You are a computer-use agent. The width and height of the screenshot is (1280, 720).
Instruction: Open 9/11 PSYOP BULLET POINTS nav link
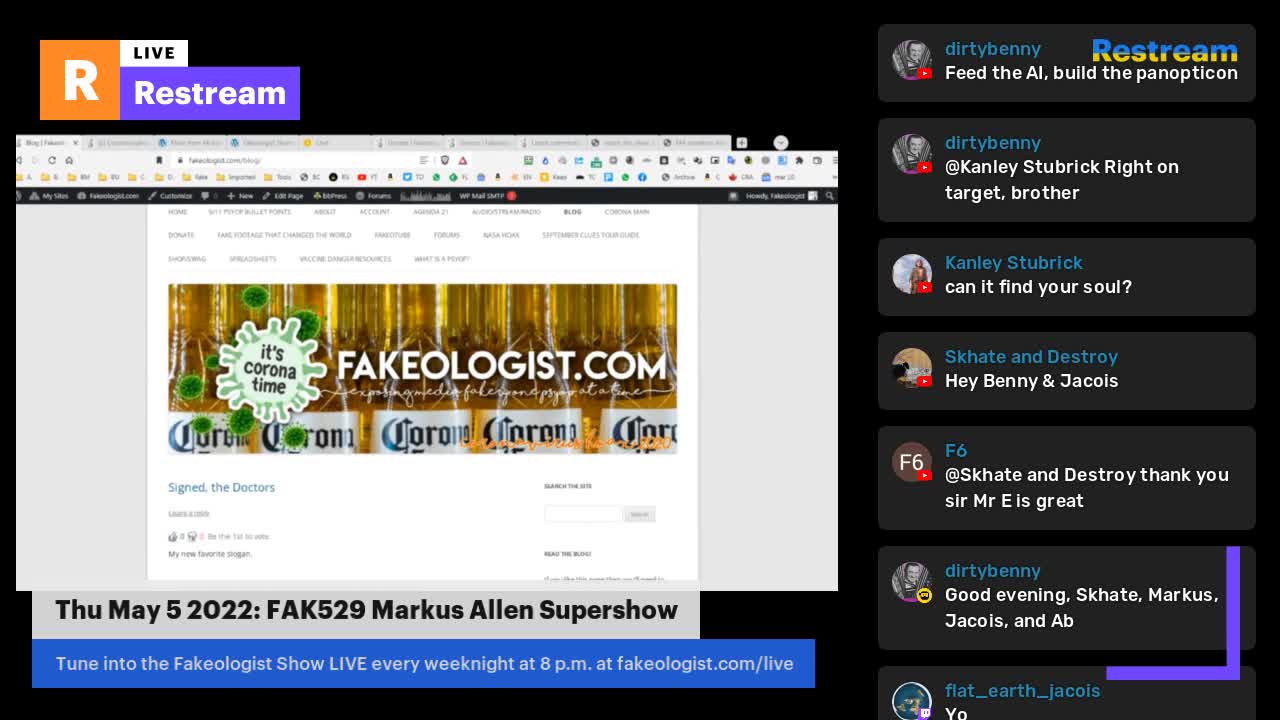point(249,212)
